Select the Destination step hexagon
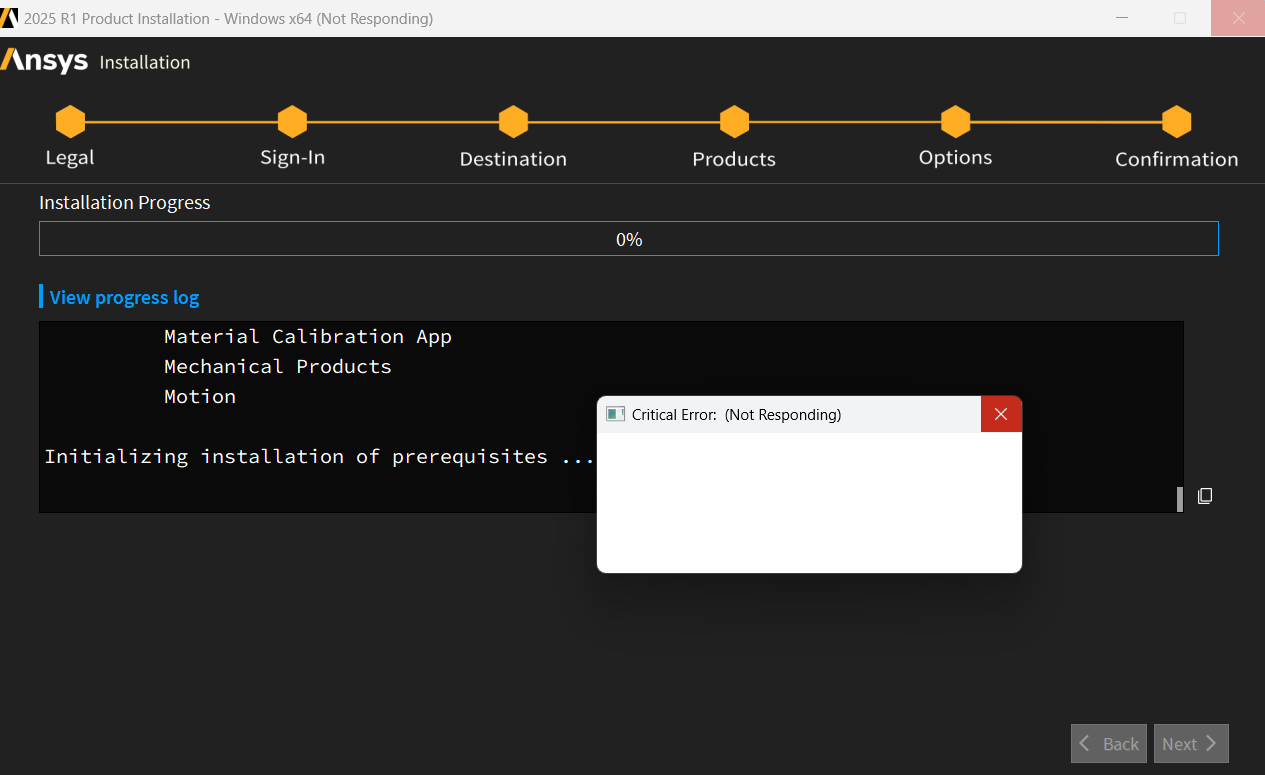 click(513, 122)
